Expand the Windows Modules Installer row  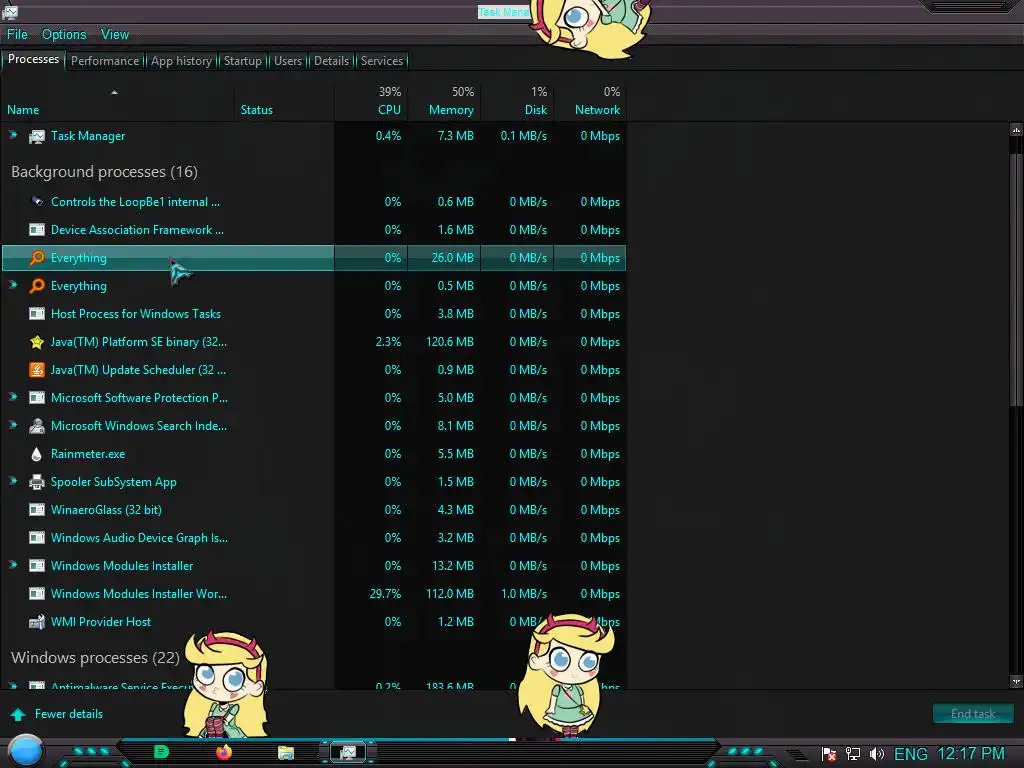point(13,565)
